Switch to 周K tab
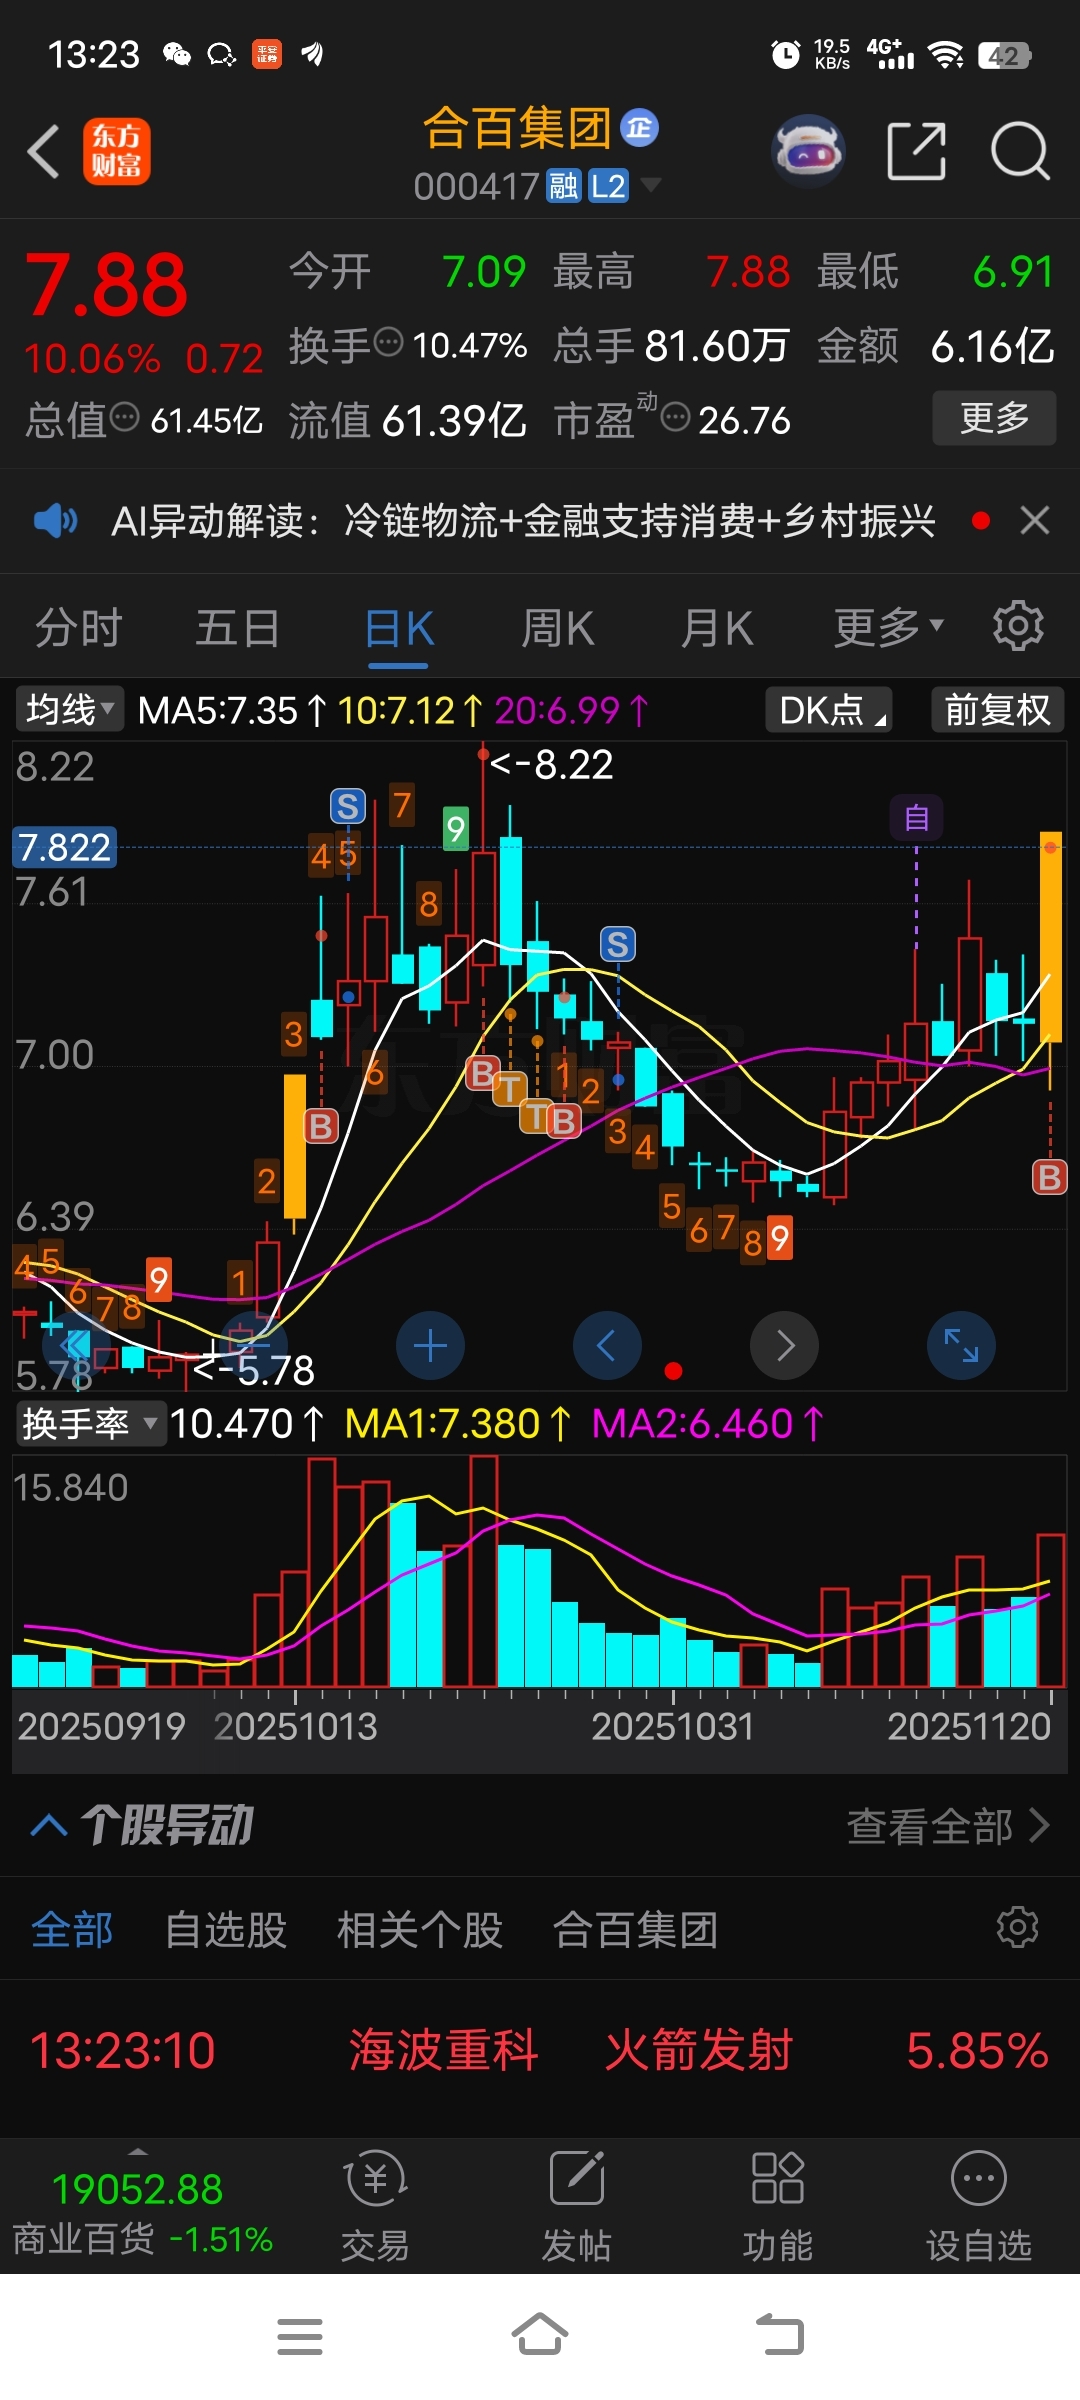This screenshot has width=1080, height=2400. pyautogui.click(x=558, y=629)
